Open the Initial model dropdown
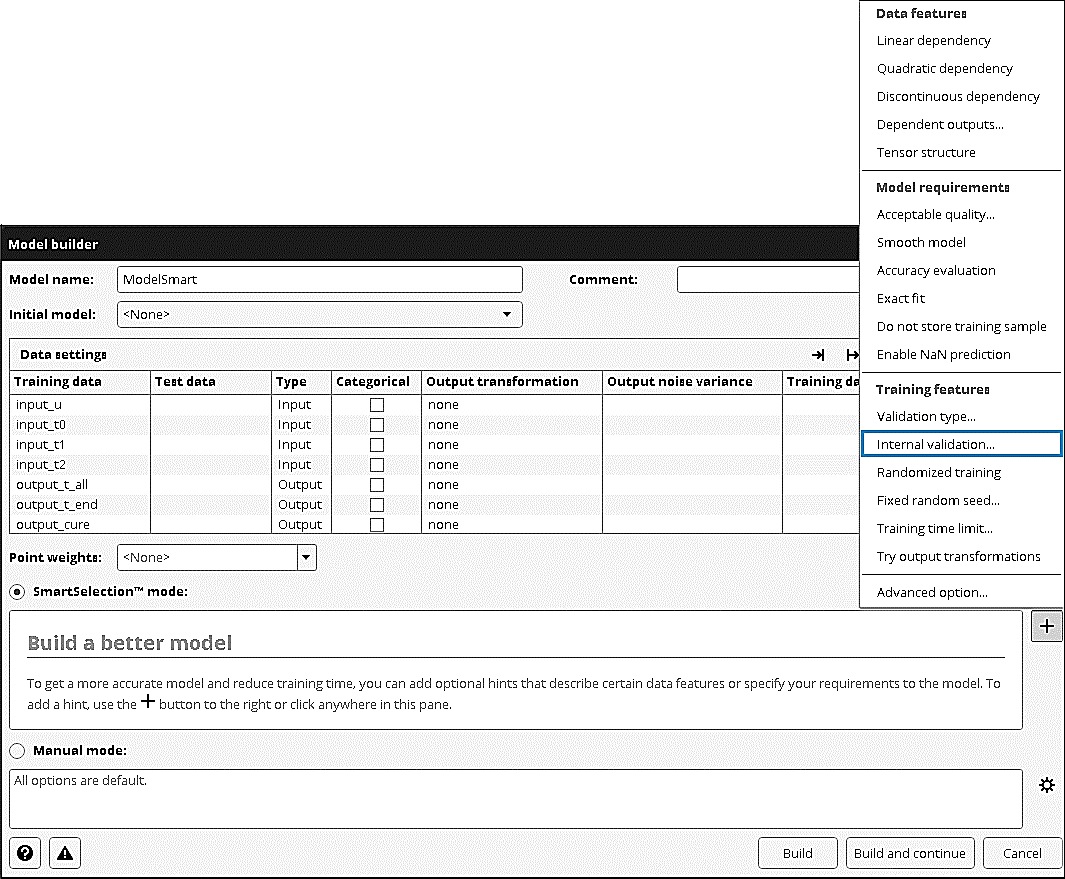The height and width of the screenshot is (879, 1065). pos(320,315)
